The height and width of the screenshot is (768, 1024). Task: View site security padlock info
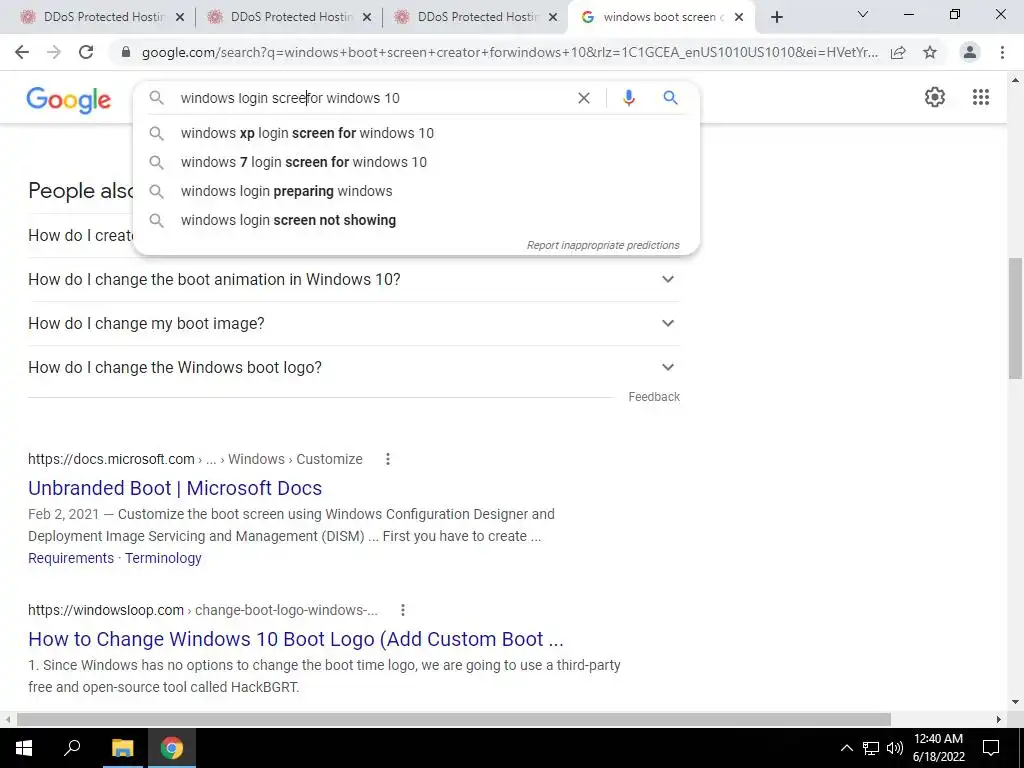(x=126, y=52)
